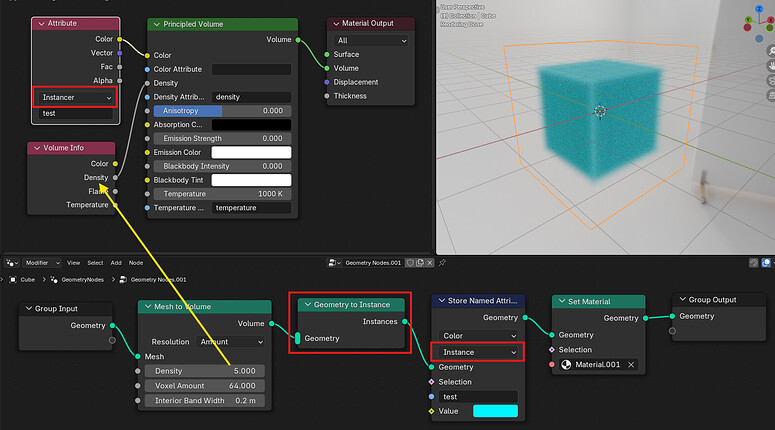Open the All target dropdown in Material Output
The height and width of the screenshot is (430, 775).
pos(371,41)
